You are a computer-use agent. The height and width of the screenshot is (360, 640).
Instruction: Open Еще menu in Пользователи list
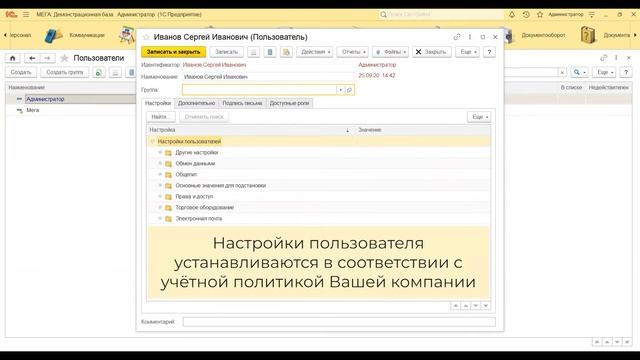(x=604, y=72)
